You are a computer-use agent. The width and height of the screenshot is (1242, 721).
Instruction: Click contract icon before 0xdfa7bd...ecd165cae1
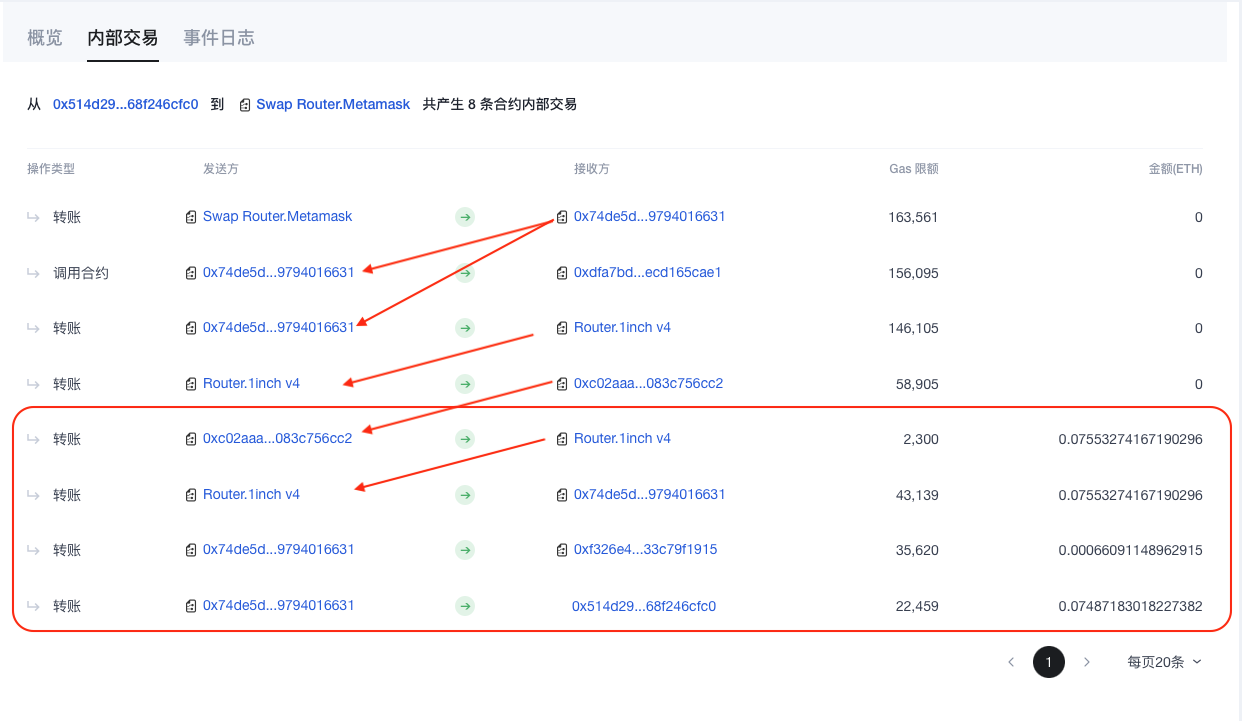pos(562,273)
